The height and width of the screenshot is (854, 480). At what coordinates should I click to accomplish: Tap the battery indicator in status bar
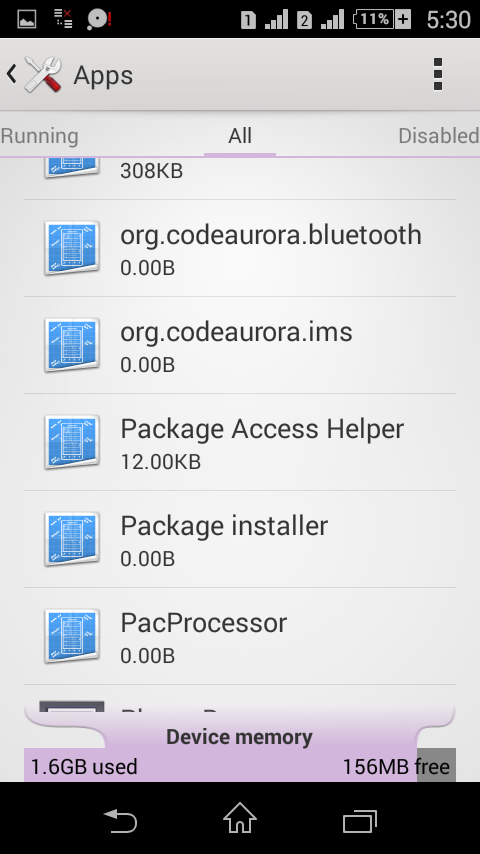tap(382, 20)
